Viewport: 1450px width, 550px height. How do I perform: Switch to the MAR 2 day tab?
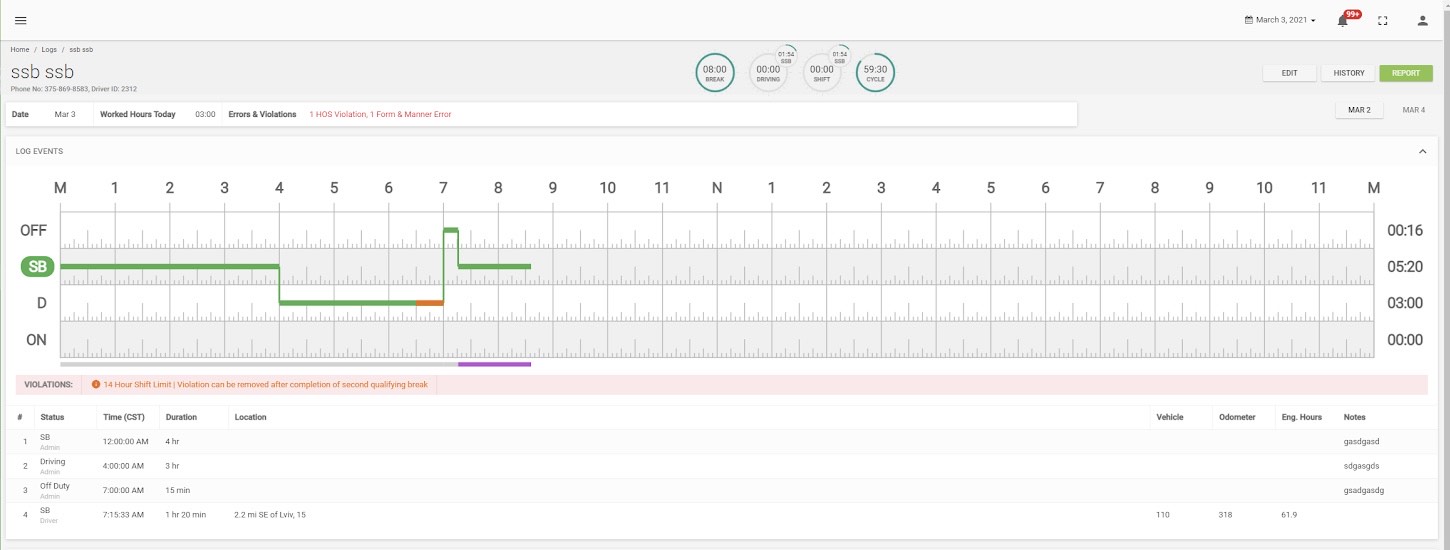[x=1359, y=110]
